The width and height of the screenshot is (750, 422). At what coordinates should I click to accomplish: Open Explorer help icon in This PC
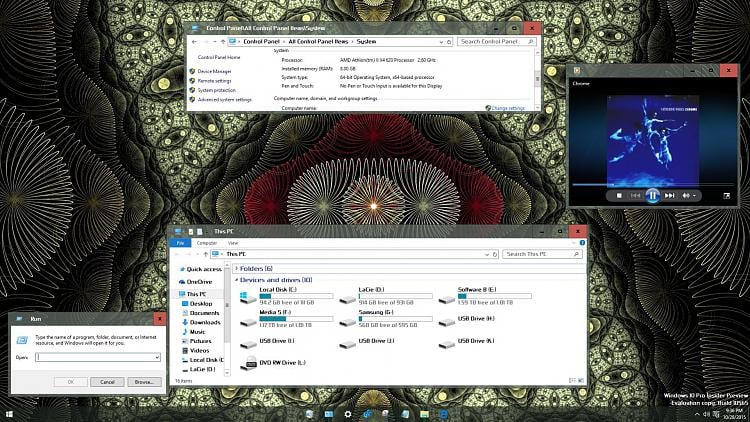click(582, 243)
